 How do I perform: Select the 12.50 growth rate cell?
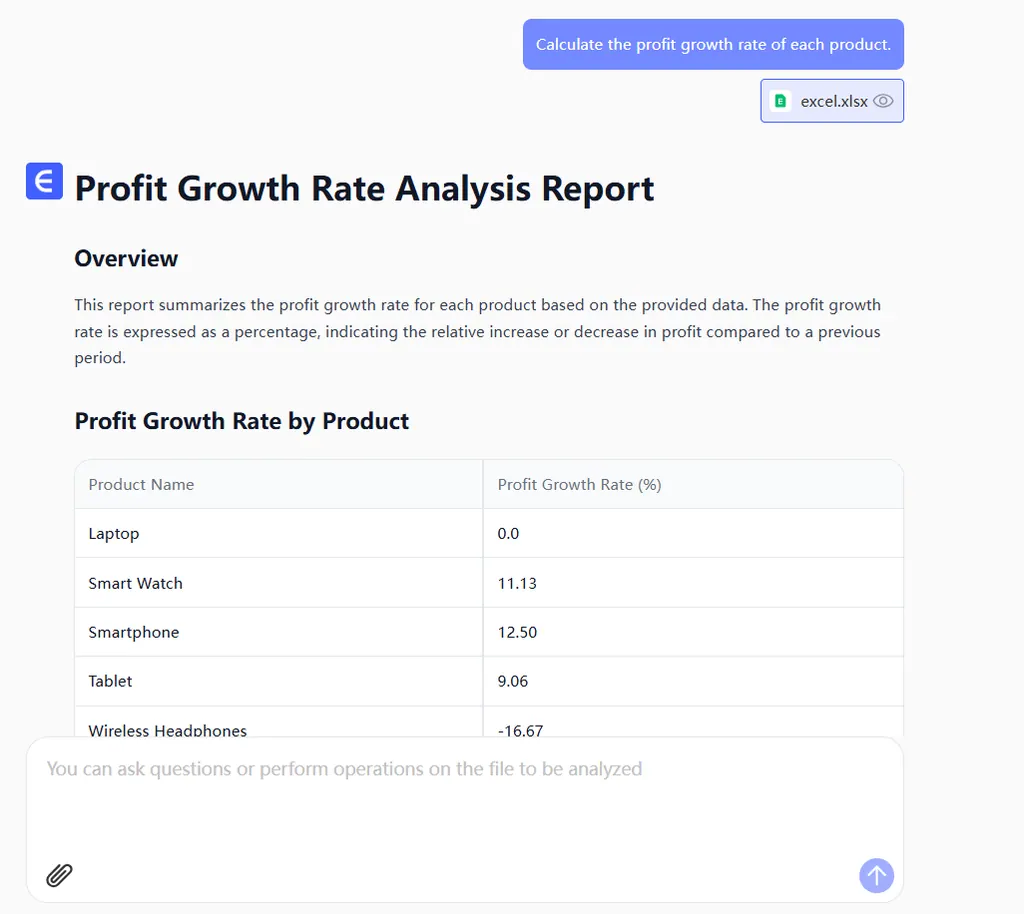point(517,632)
